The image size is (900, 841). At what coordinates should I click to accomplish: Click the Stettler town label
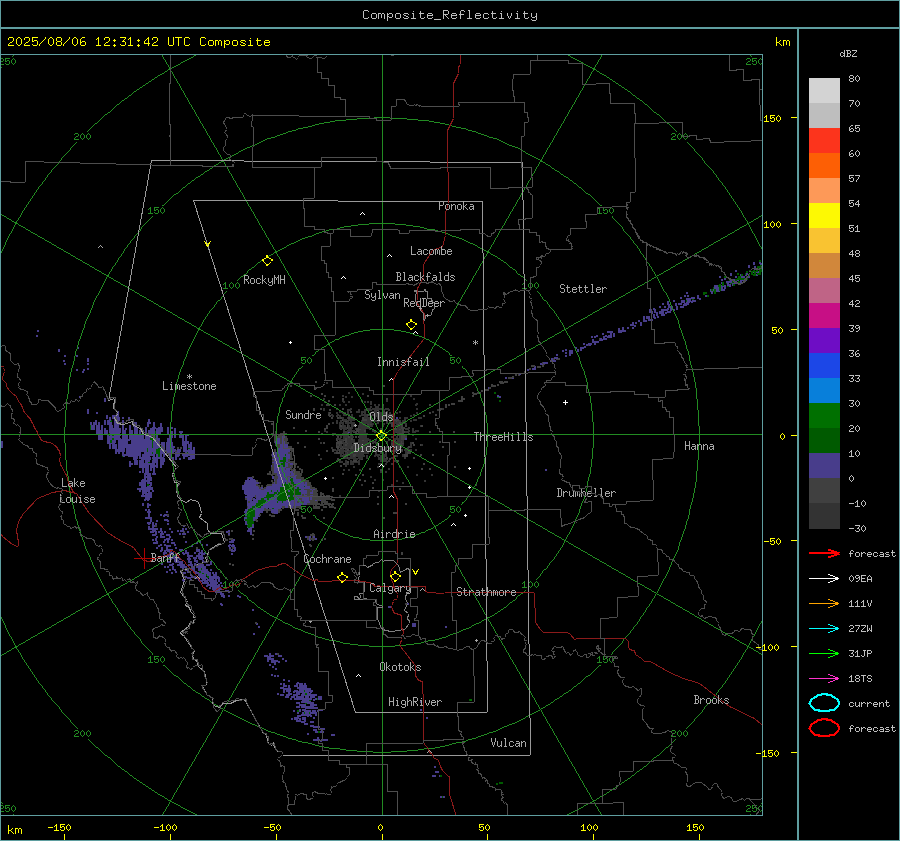coord(583,289)
